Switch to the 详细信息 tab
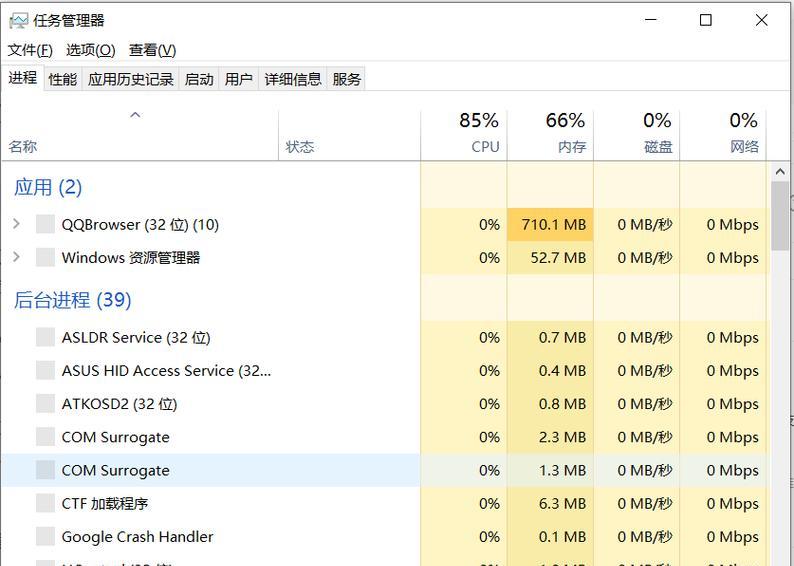 tap(293, 79)
